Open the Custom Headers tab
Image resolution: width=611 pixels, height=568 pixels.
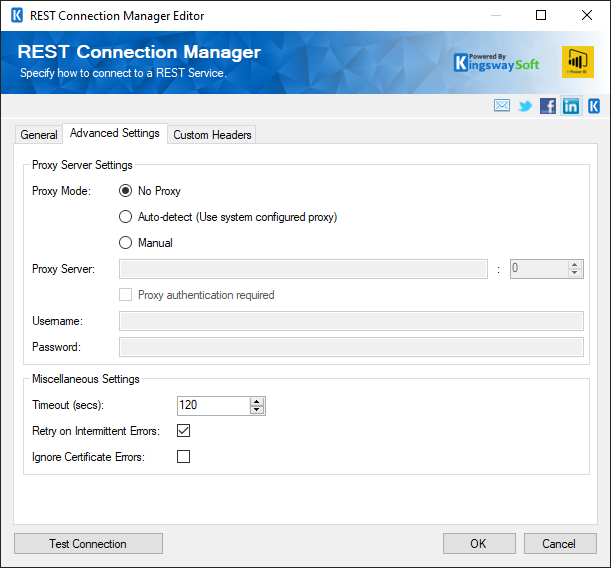coord(212,135)
